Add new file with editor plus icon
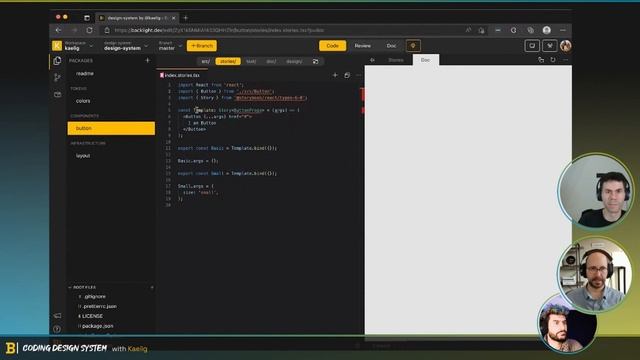 click(335, 75)
